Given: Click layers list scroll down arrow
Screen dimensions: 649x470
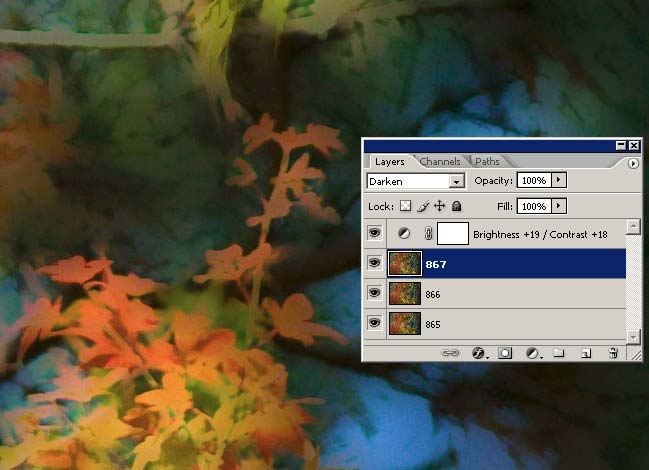Looking at the screenshot, I should [x=633, y=337].
